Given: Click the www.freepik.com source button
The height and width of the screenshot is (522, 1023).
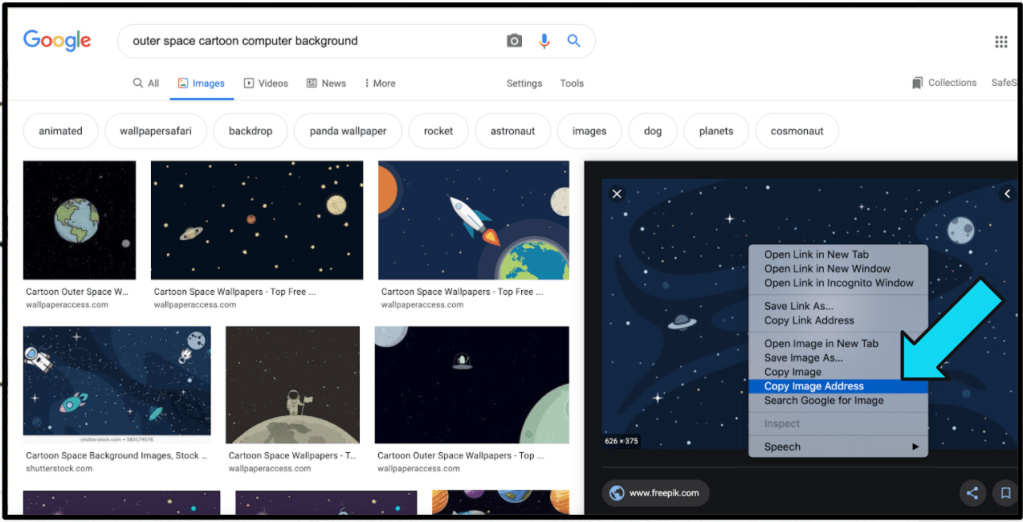Looking at the screenshot, I should click(x=656, y=493).
